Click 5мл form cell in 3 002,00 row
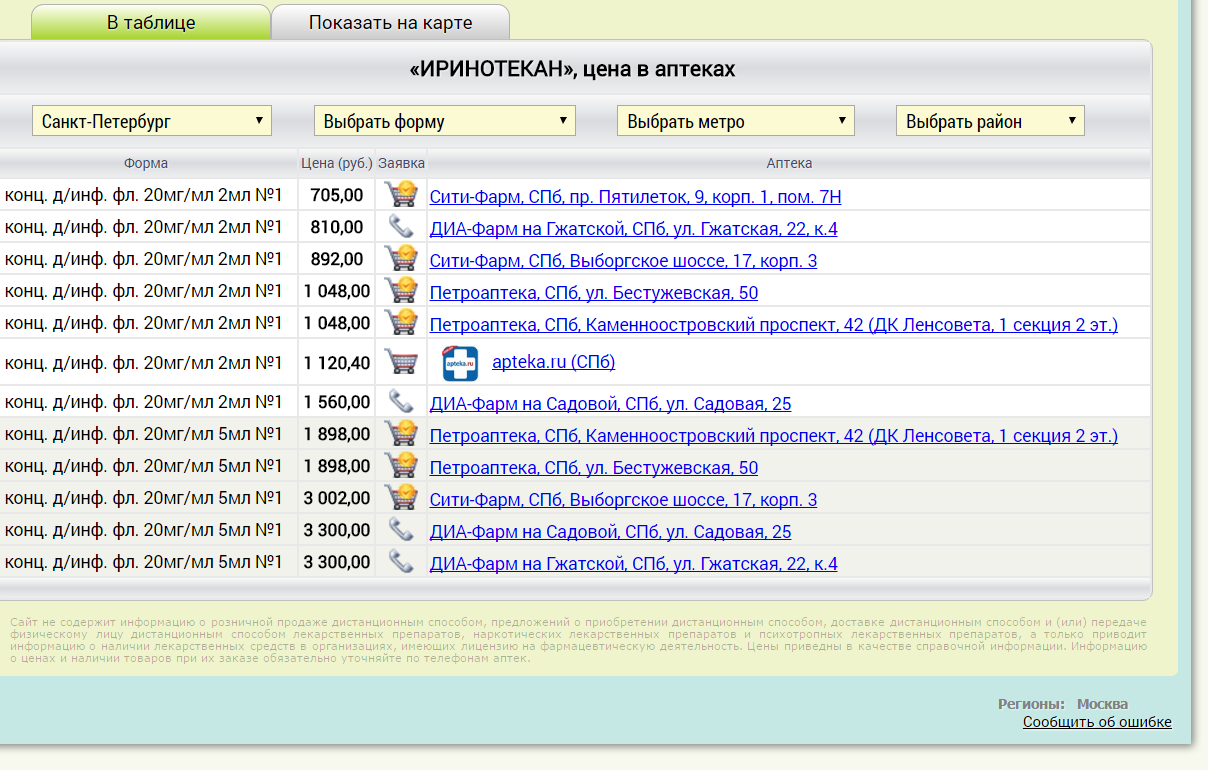Image resolution: width=1208 pixels, height=770 pixels. [x=146, y=498]
